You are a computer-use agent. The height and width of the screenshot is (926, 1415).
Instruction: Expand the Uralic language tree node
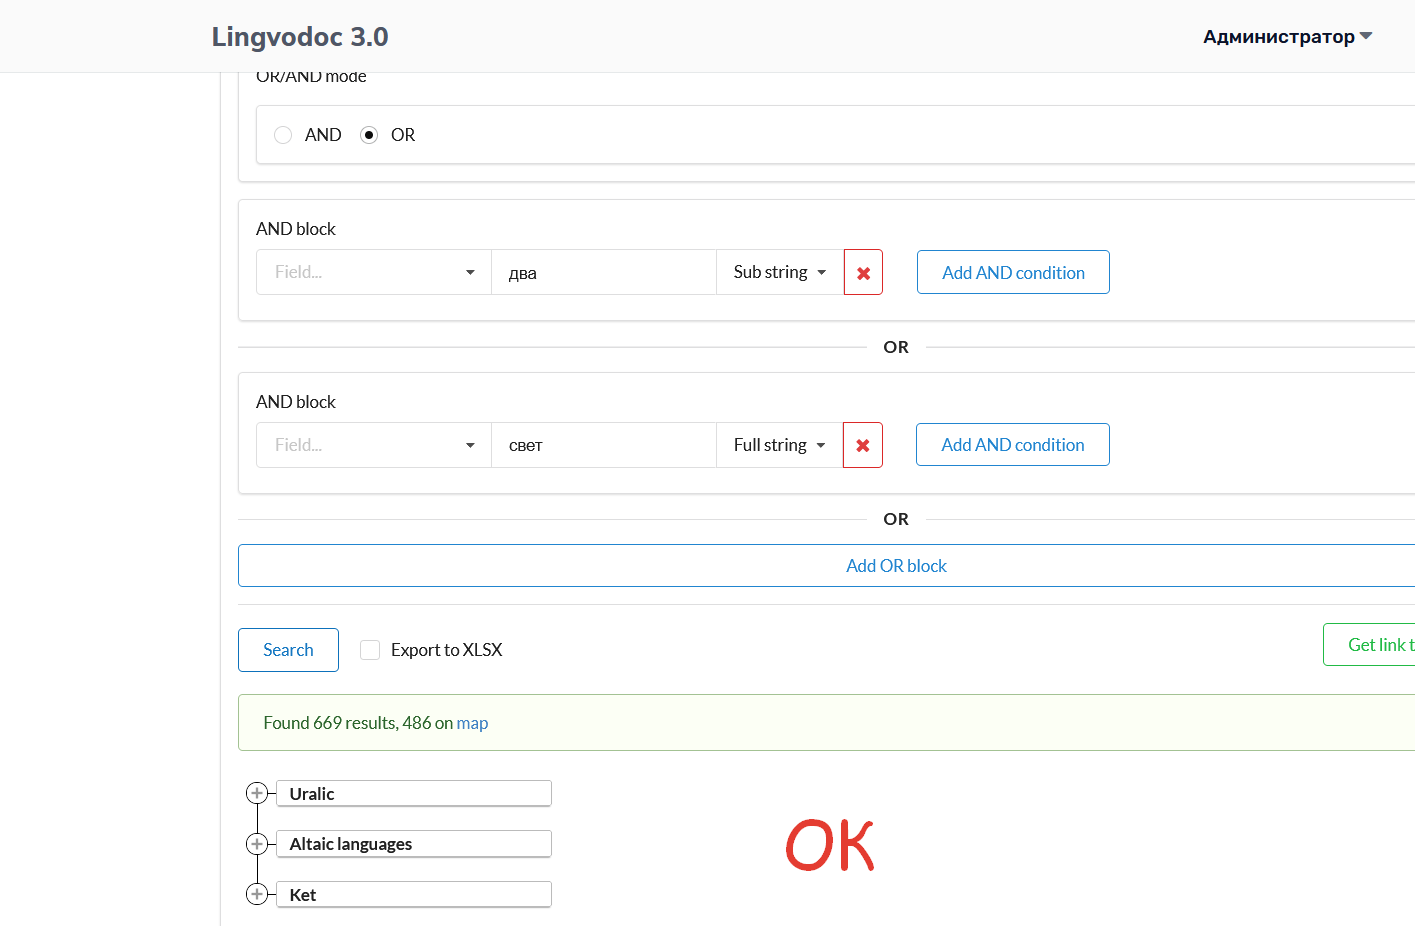pyautogui.click(x=257, y=792)
